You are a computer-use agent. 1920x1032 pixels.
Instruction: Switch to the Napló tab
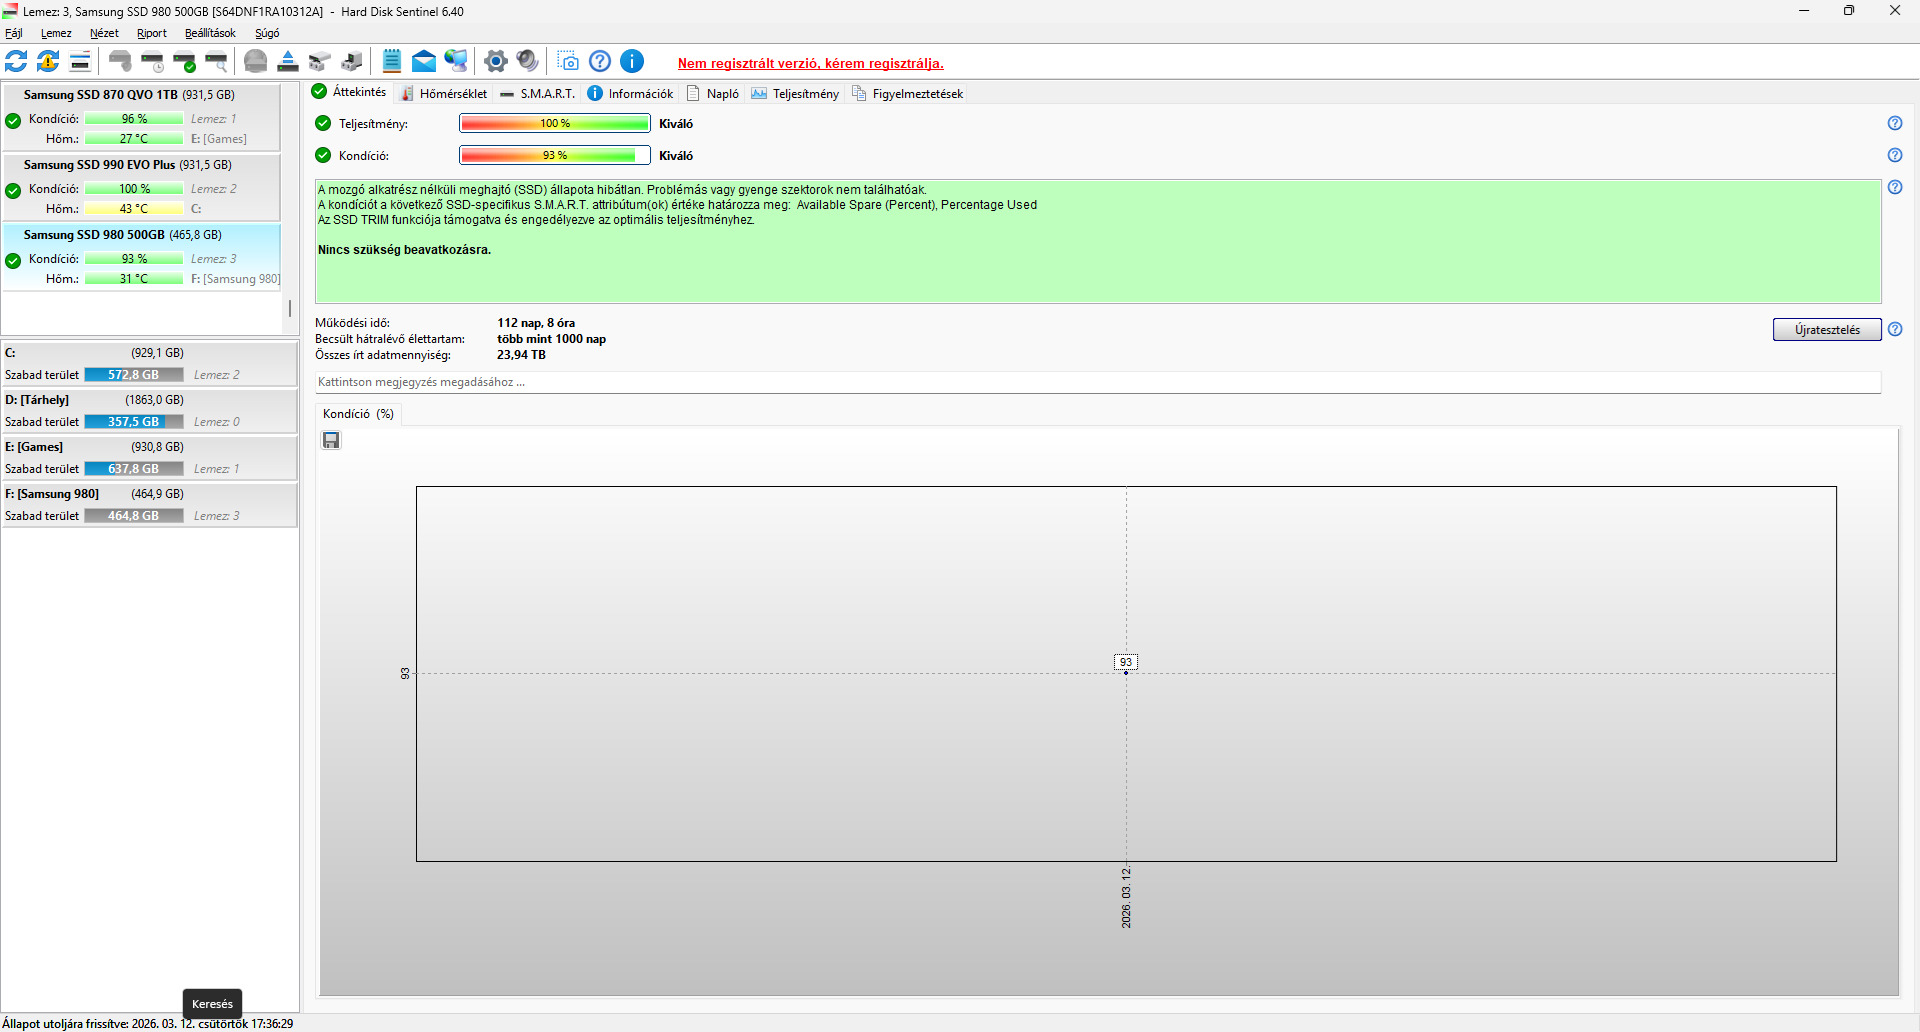pyautogui.click(x=712, y=94)
